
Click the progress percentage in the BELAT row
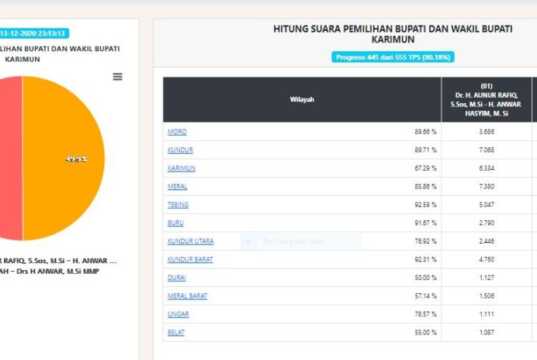tap(425, 333)
